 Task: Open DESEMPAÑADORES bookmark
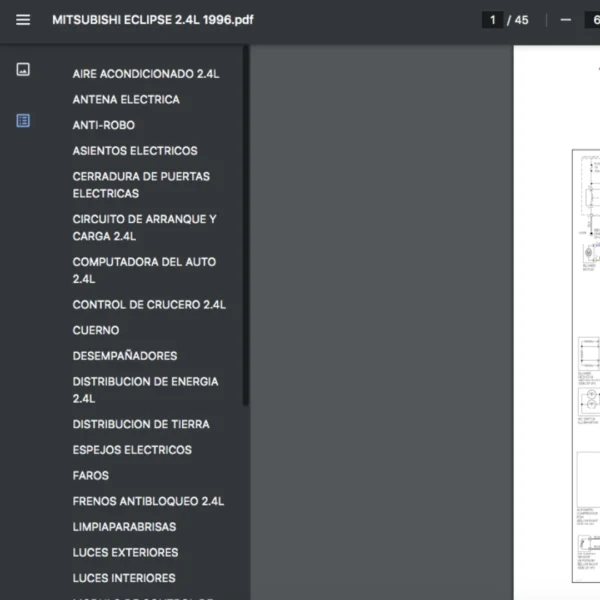pyautogui.click(x=125, y=356)
